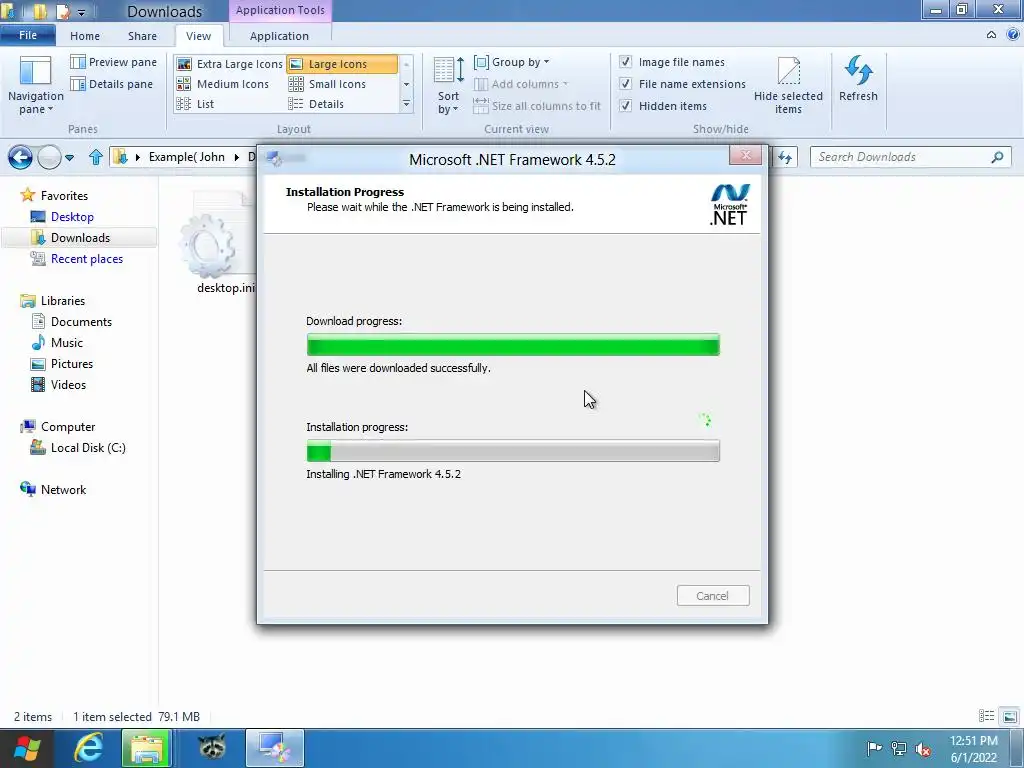Select the View ribbon tab

[x=199, y=36]
